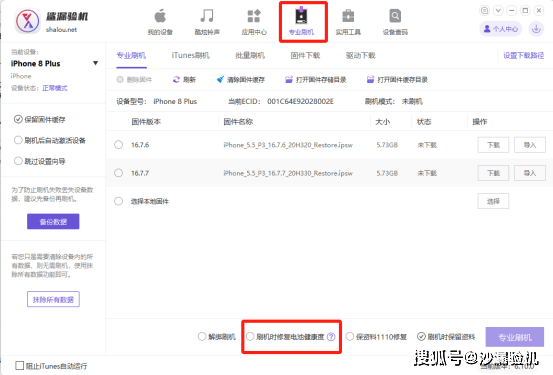Click the 打开固件缓存目录 folder icon
The height and width of the screenshot is (375, 553).
(370, 80)
